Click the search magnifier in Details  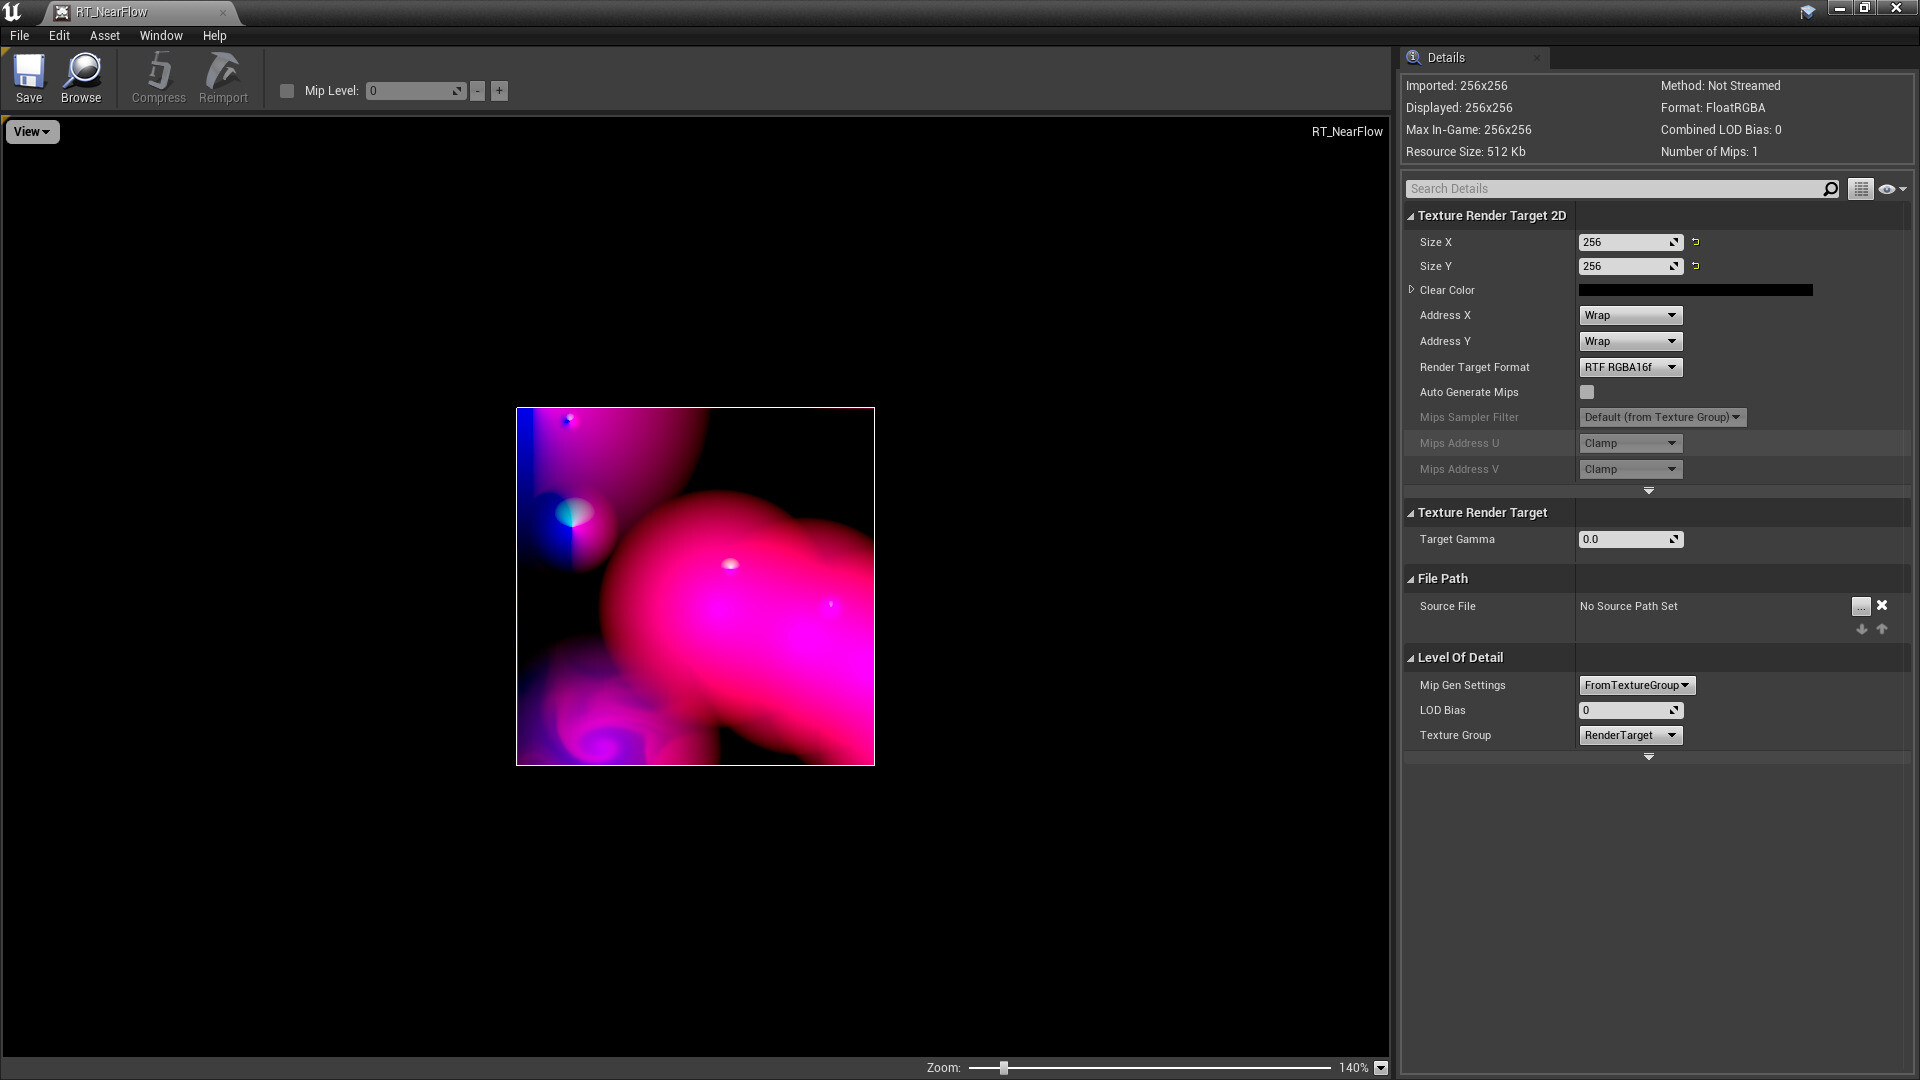[x=1830, y=189]
